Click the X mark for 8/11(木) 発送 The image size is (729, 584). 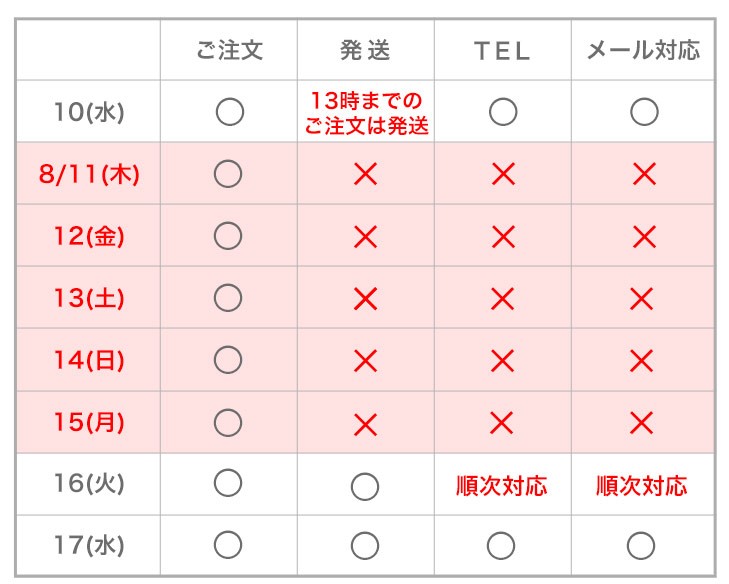tap(365, 175)
